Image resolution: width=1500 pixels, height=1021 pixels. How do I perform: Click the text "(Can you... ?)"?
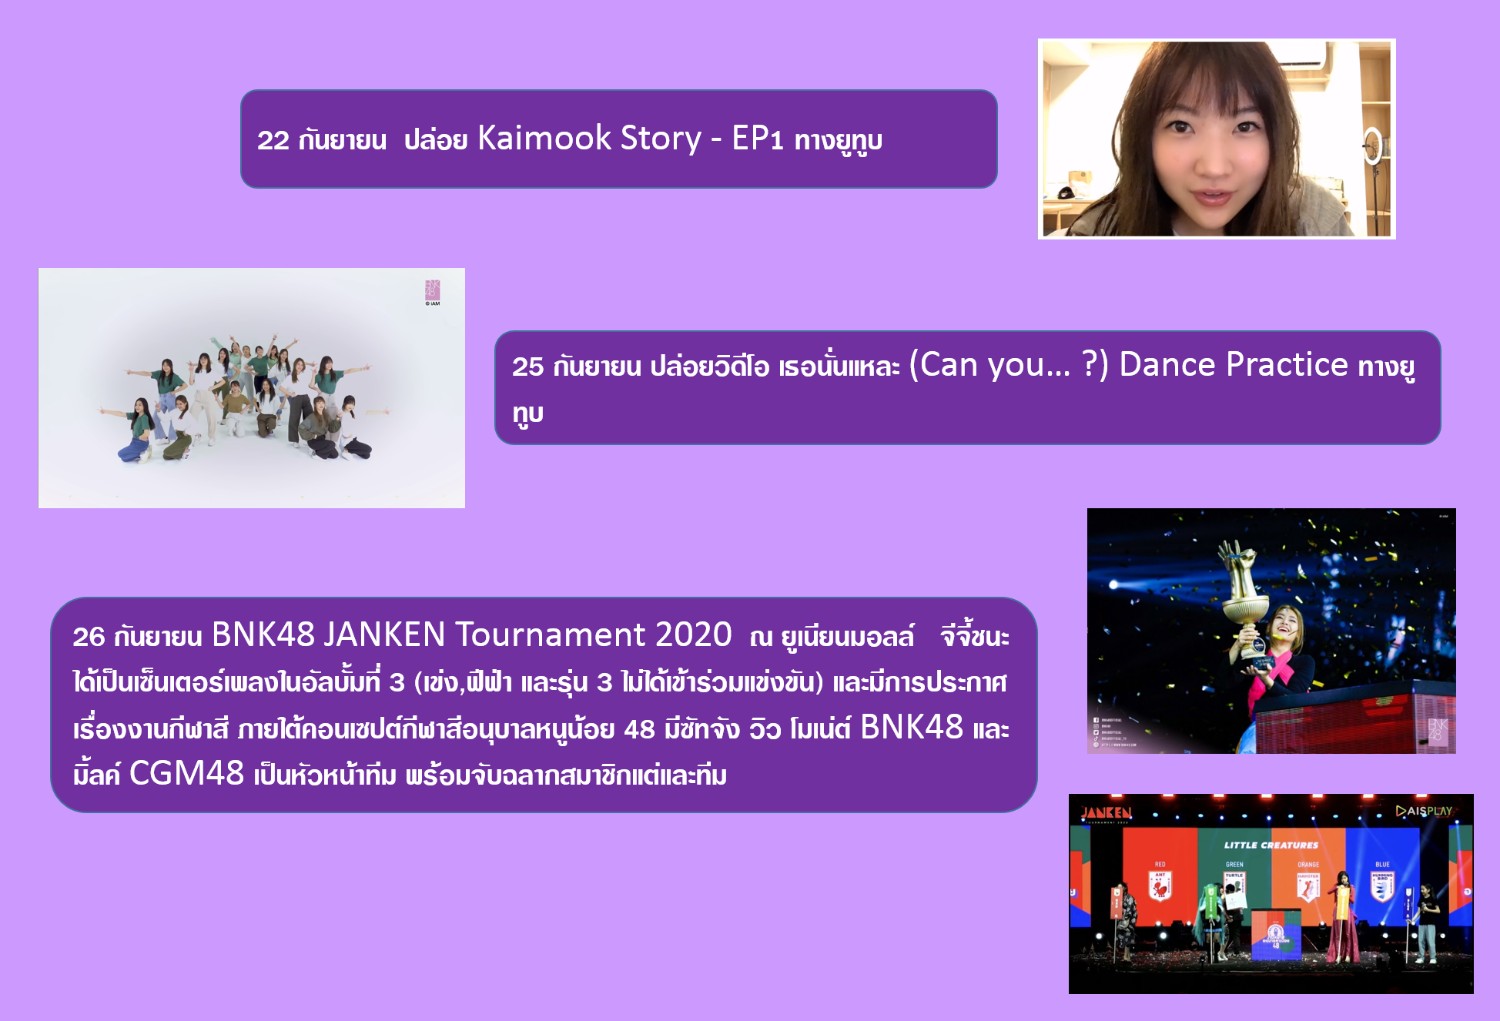1008,365
